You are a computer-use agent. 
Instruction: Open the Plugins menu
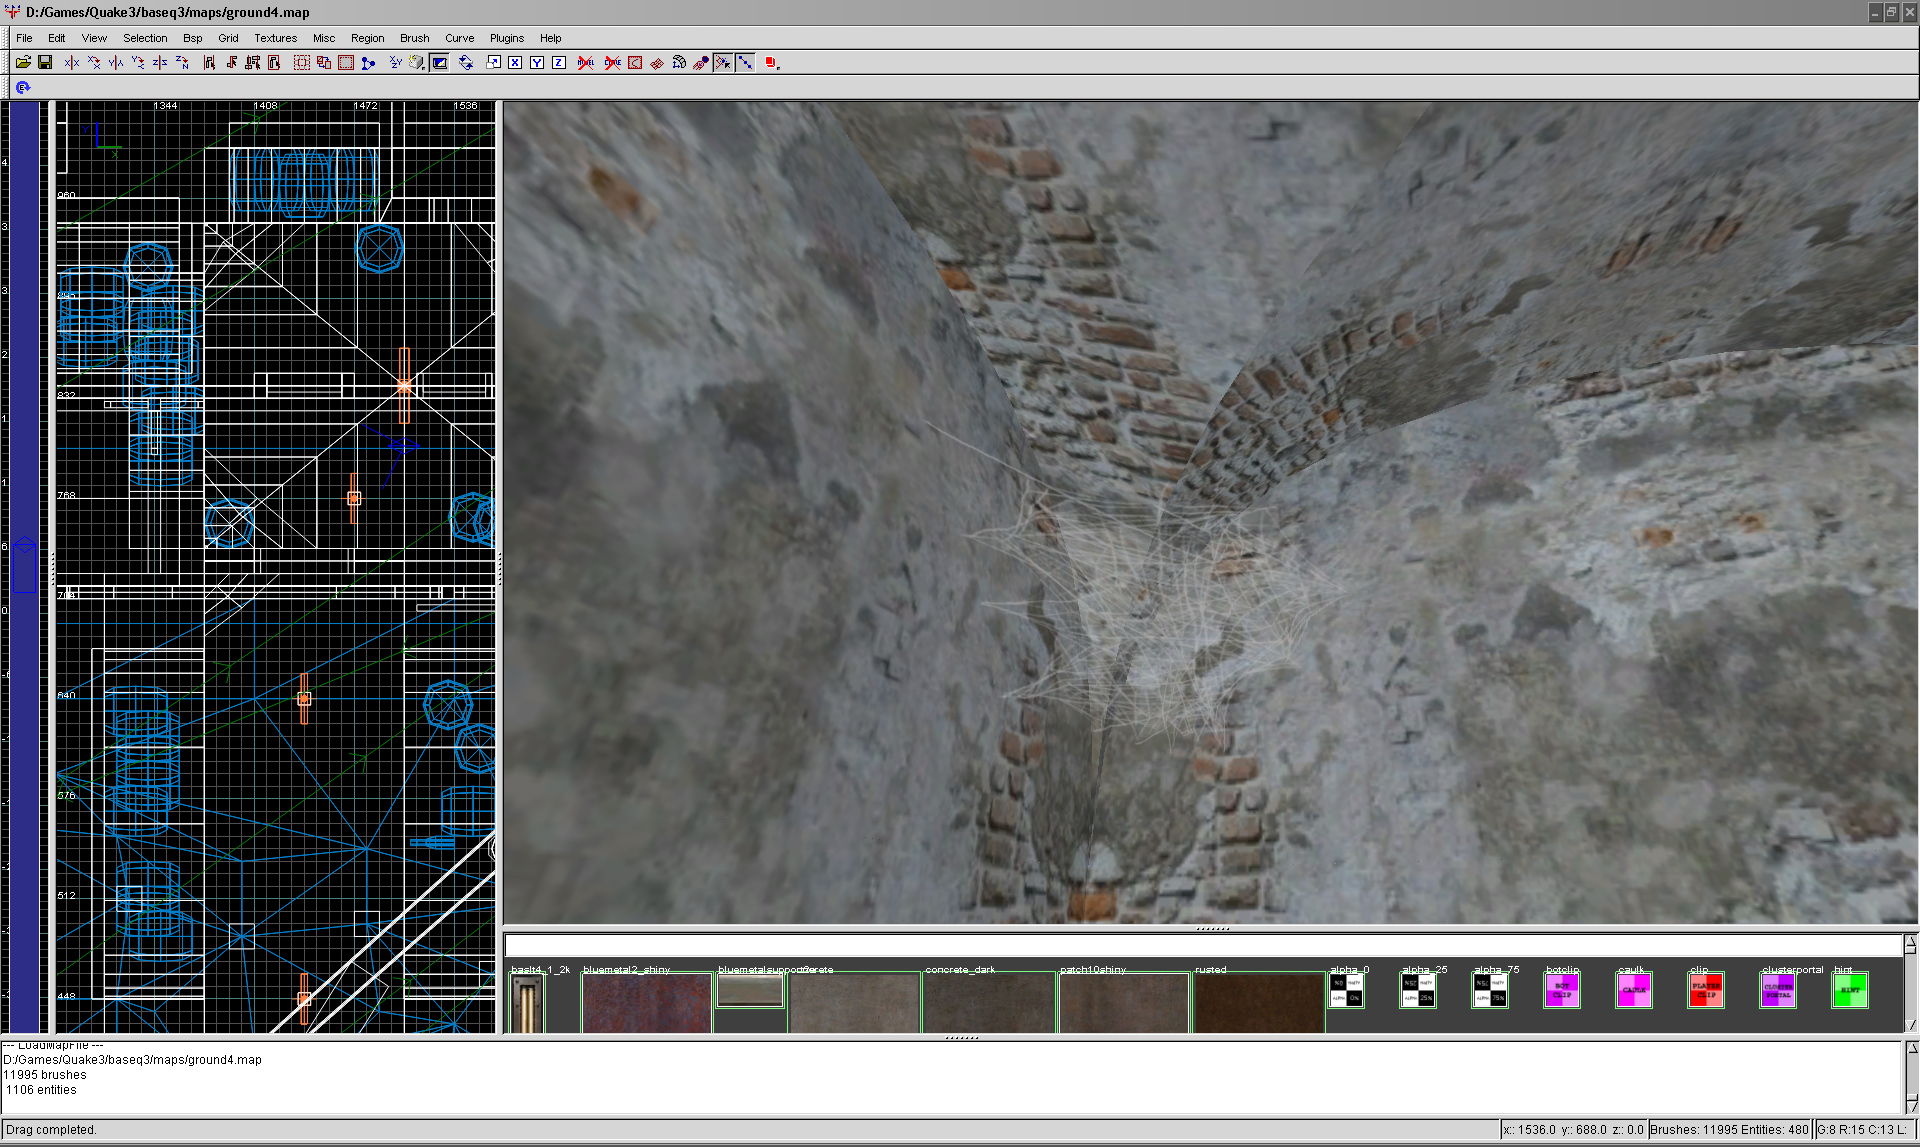[506, 38]
